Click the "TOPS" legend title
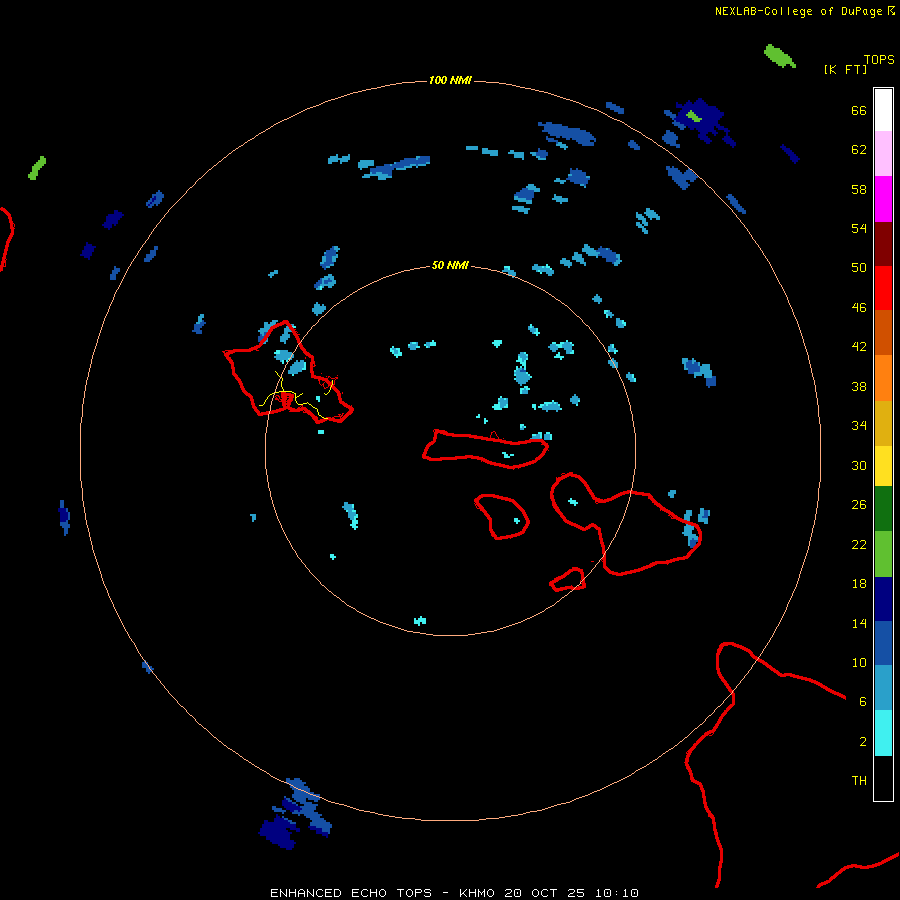The width and height of the screenshot is (900, 900). pos(879,60)
